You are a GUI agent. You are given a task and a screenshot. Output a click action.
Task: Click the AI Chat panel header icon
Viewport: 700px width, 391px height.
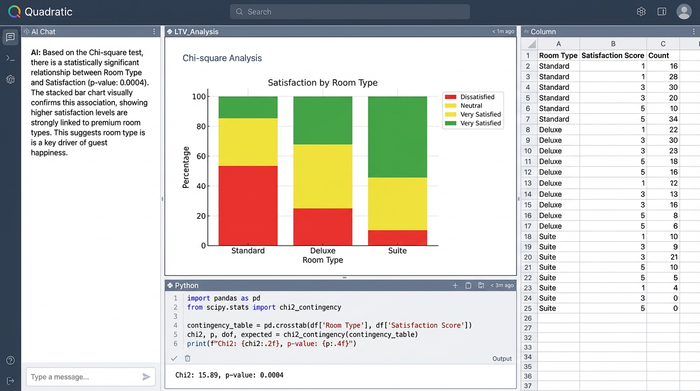(x=26, y=32)
